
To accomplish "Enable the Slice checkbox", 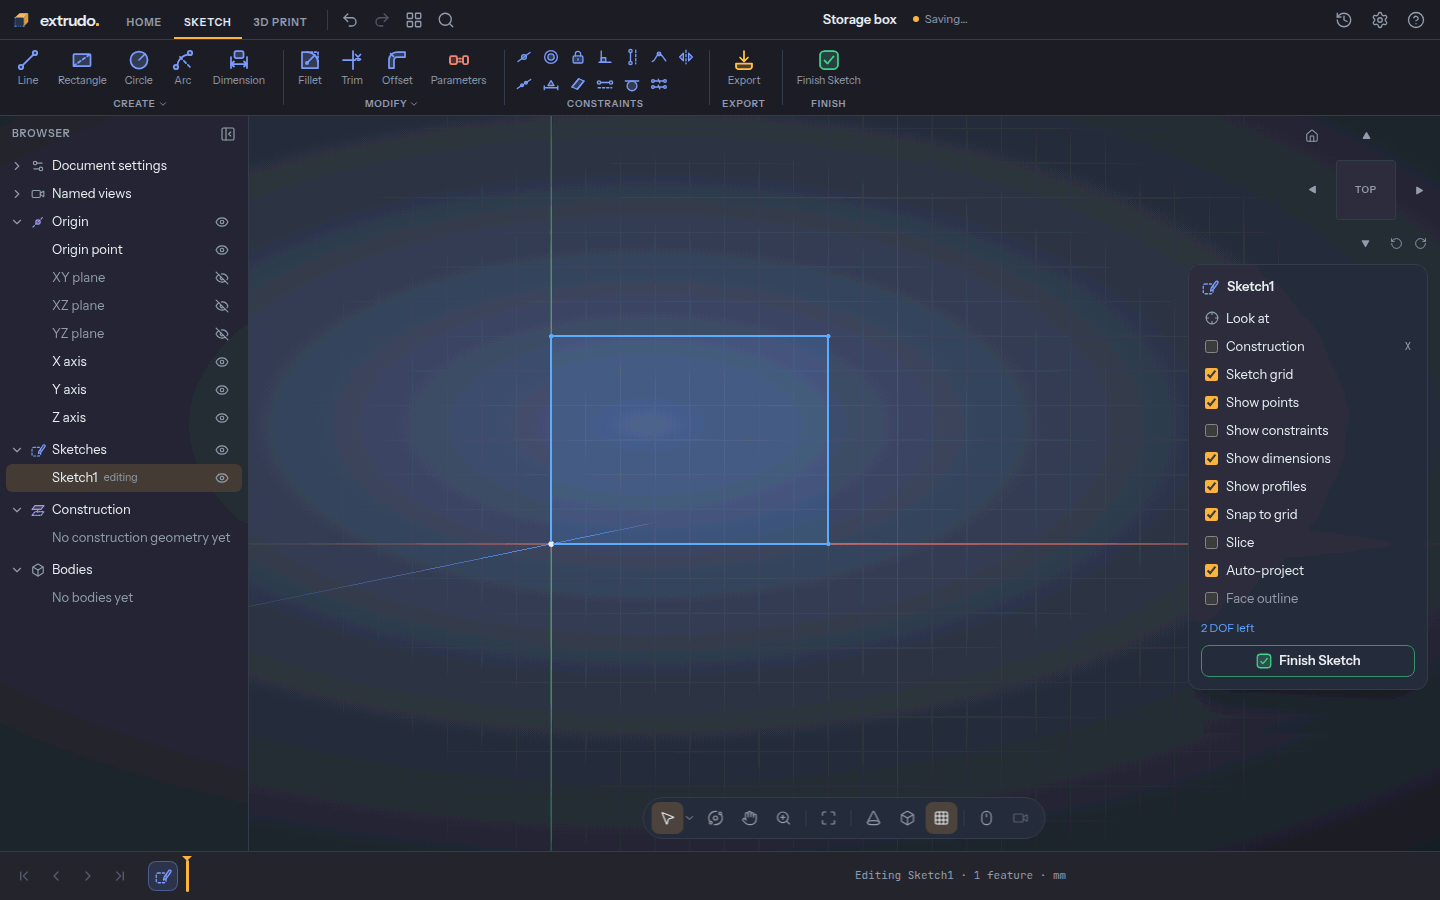I will pyautogui.click(x=1212, y=543).
